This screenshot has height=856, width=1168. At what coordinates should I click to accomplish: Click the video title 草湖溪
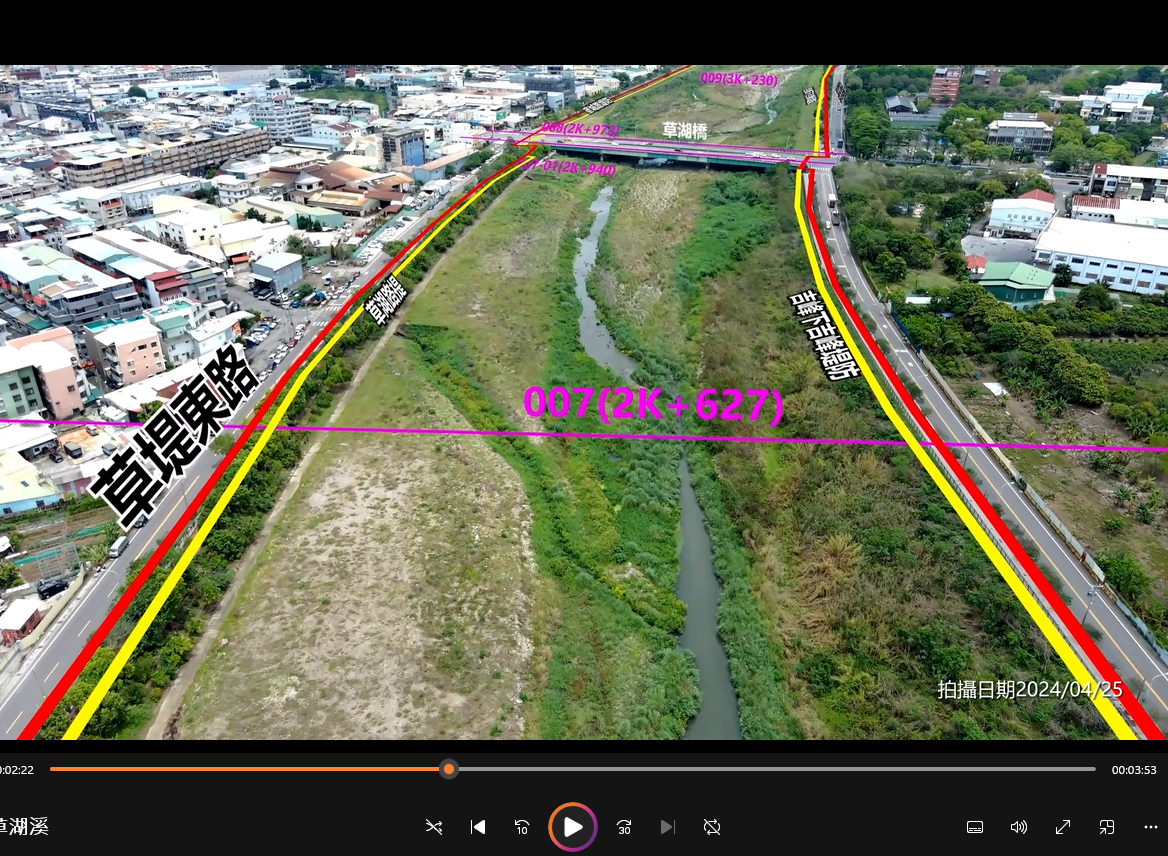[x=22, y=827]
